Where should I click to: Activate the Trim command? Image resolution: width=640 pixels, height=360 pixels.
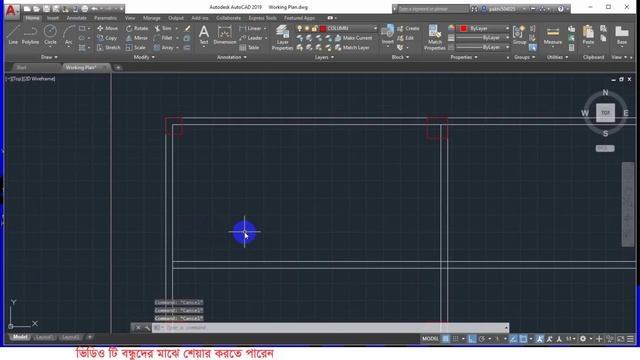tap(163, 28)
